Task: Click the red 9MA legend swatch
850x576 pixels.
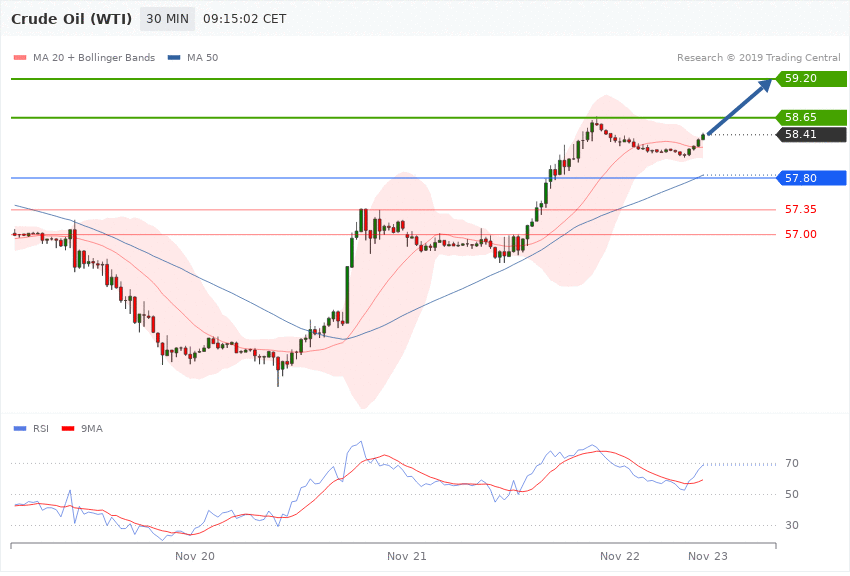Action: (68, 429)
